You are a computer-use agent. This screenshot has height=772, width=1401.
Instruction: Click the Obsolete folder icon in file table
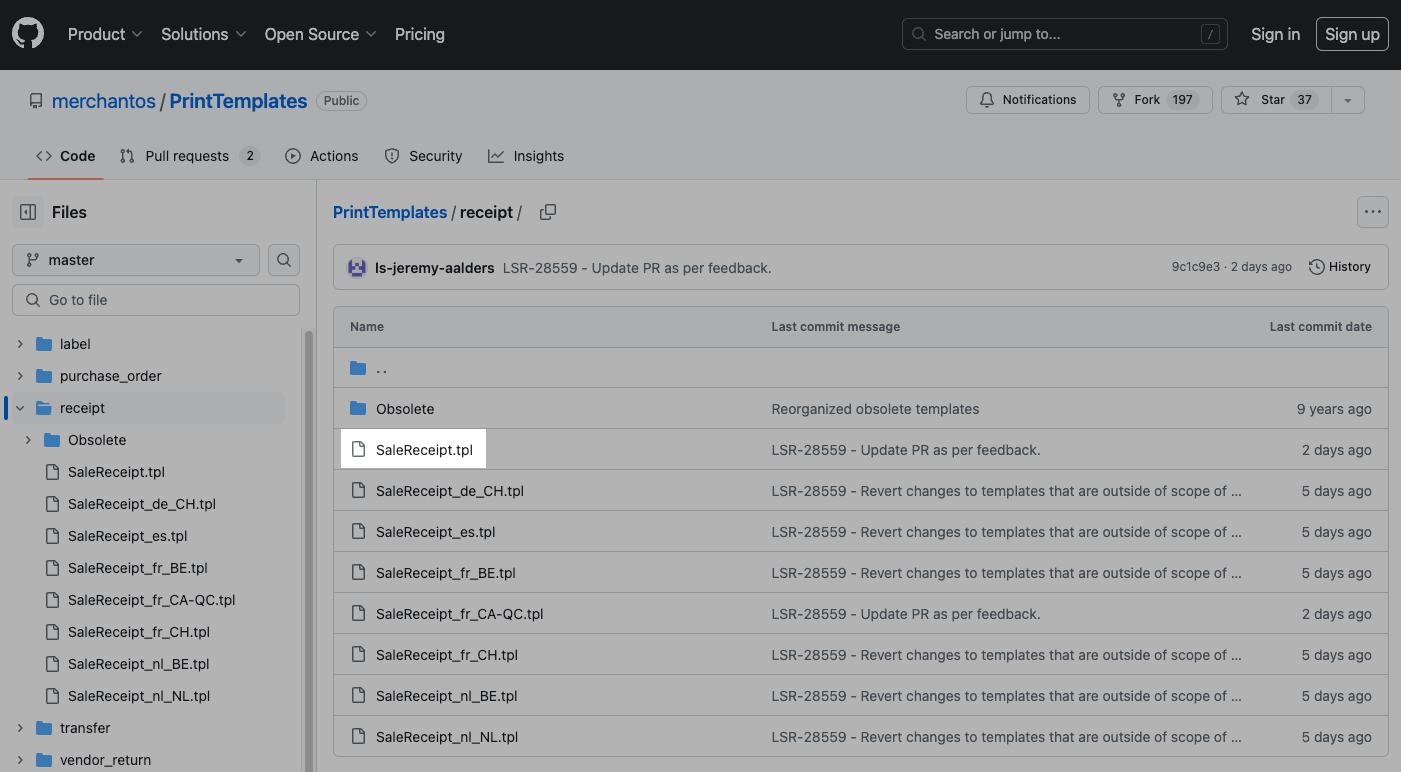click(x=358, y=409)
